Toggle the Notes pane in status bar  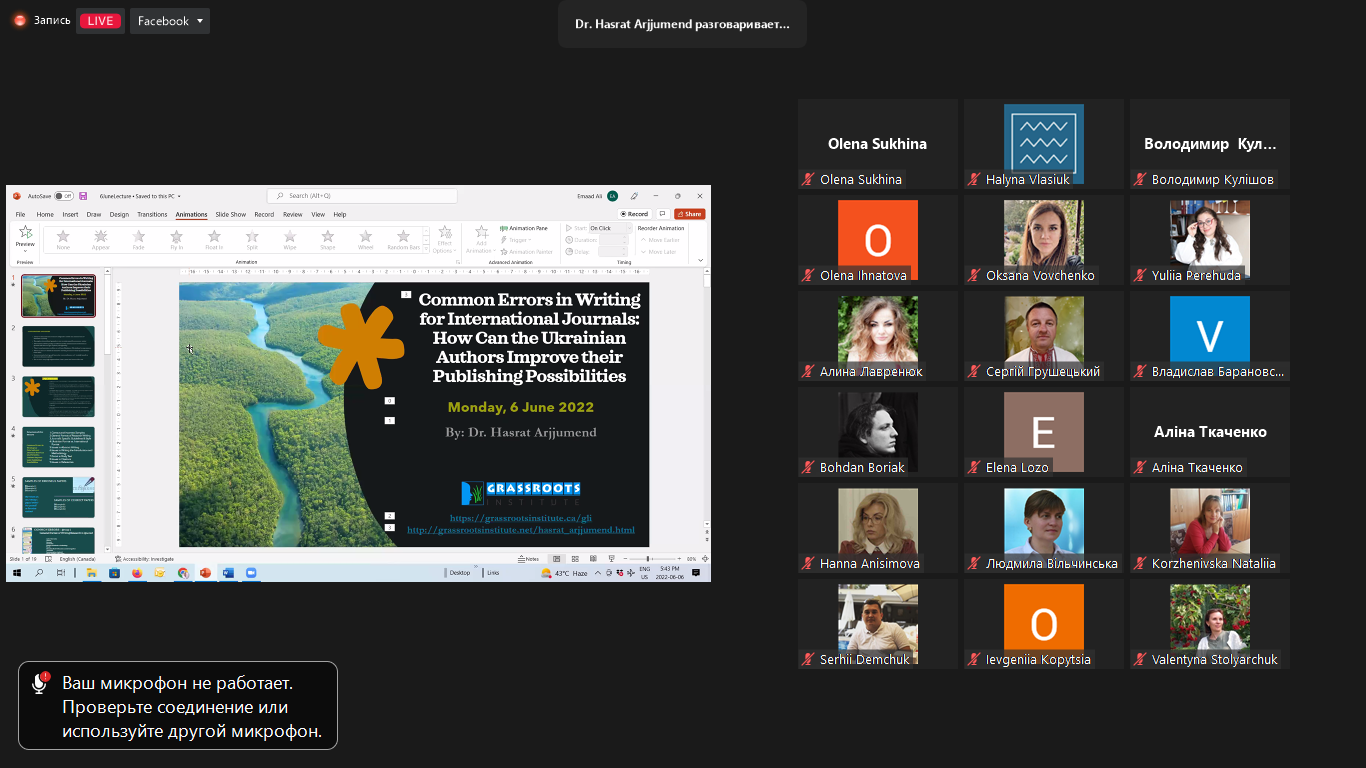coord(531,559)
